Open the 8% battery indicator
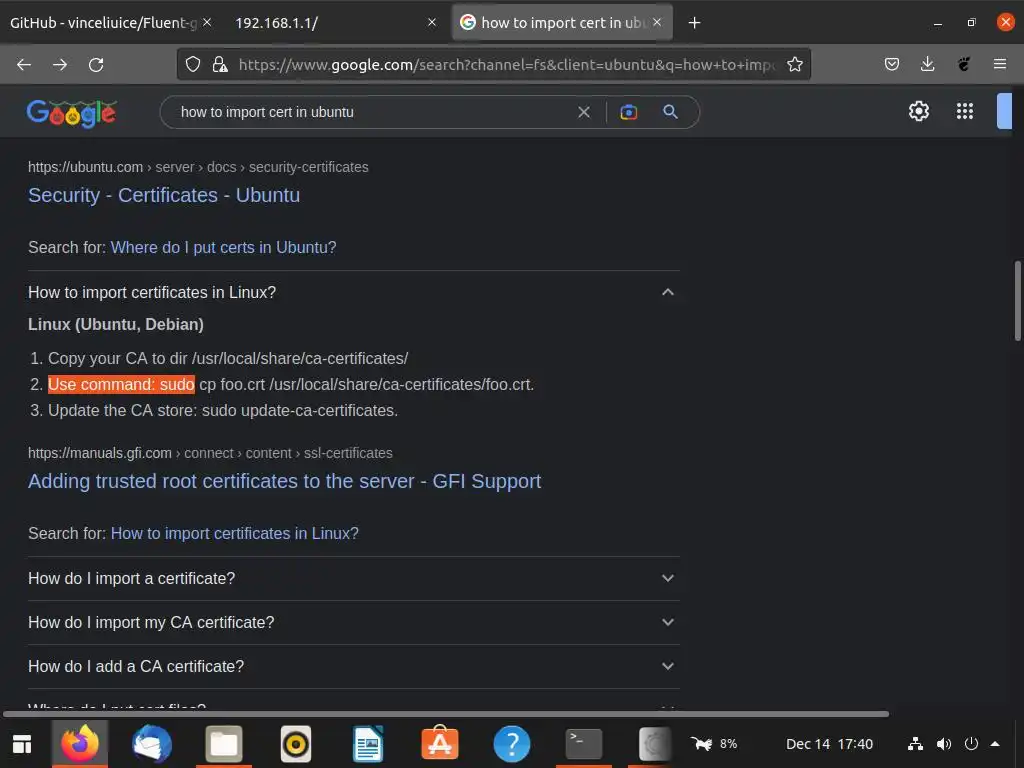Screen dimensions: 1024x768 (714, 744)
